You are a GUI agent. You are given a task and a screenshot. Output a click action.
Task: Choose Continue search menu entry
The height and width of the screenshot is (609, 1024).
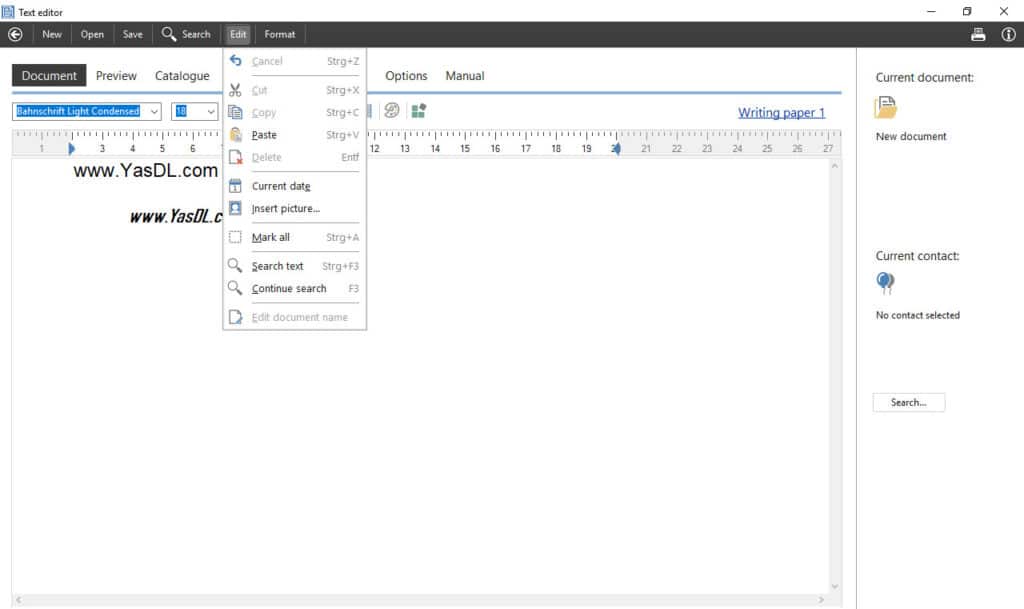tap(295, 288)
